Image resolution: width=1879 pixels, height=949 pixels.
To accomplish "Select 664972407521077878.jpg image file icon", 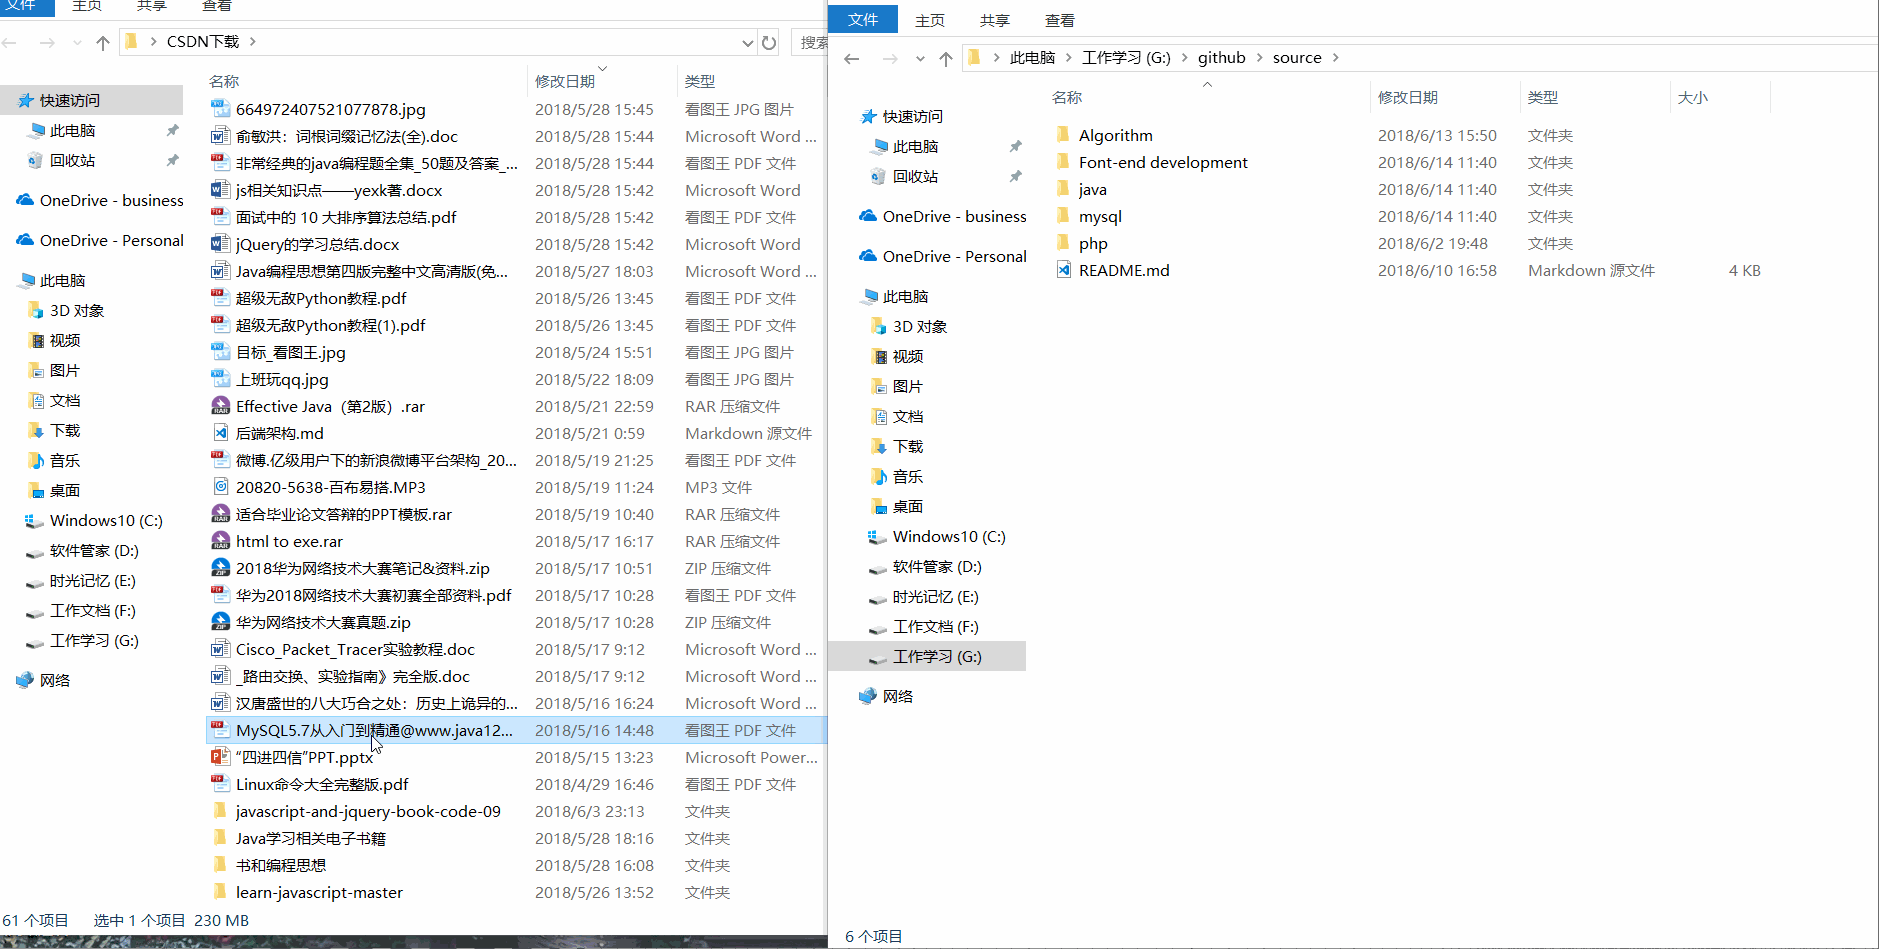I will click(x=220, y=109).
